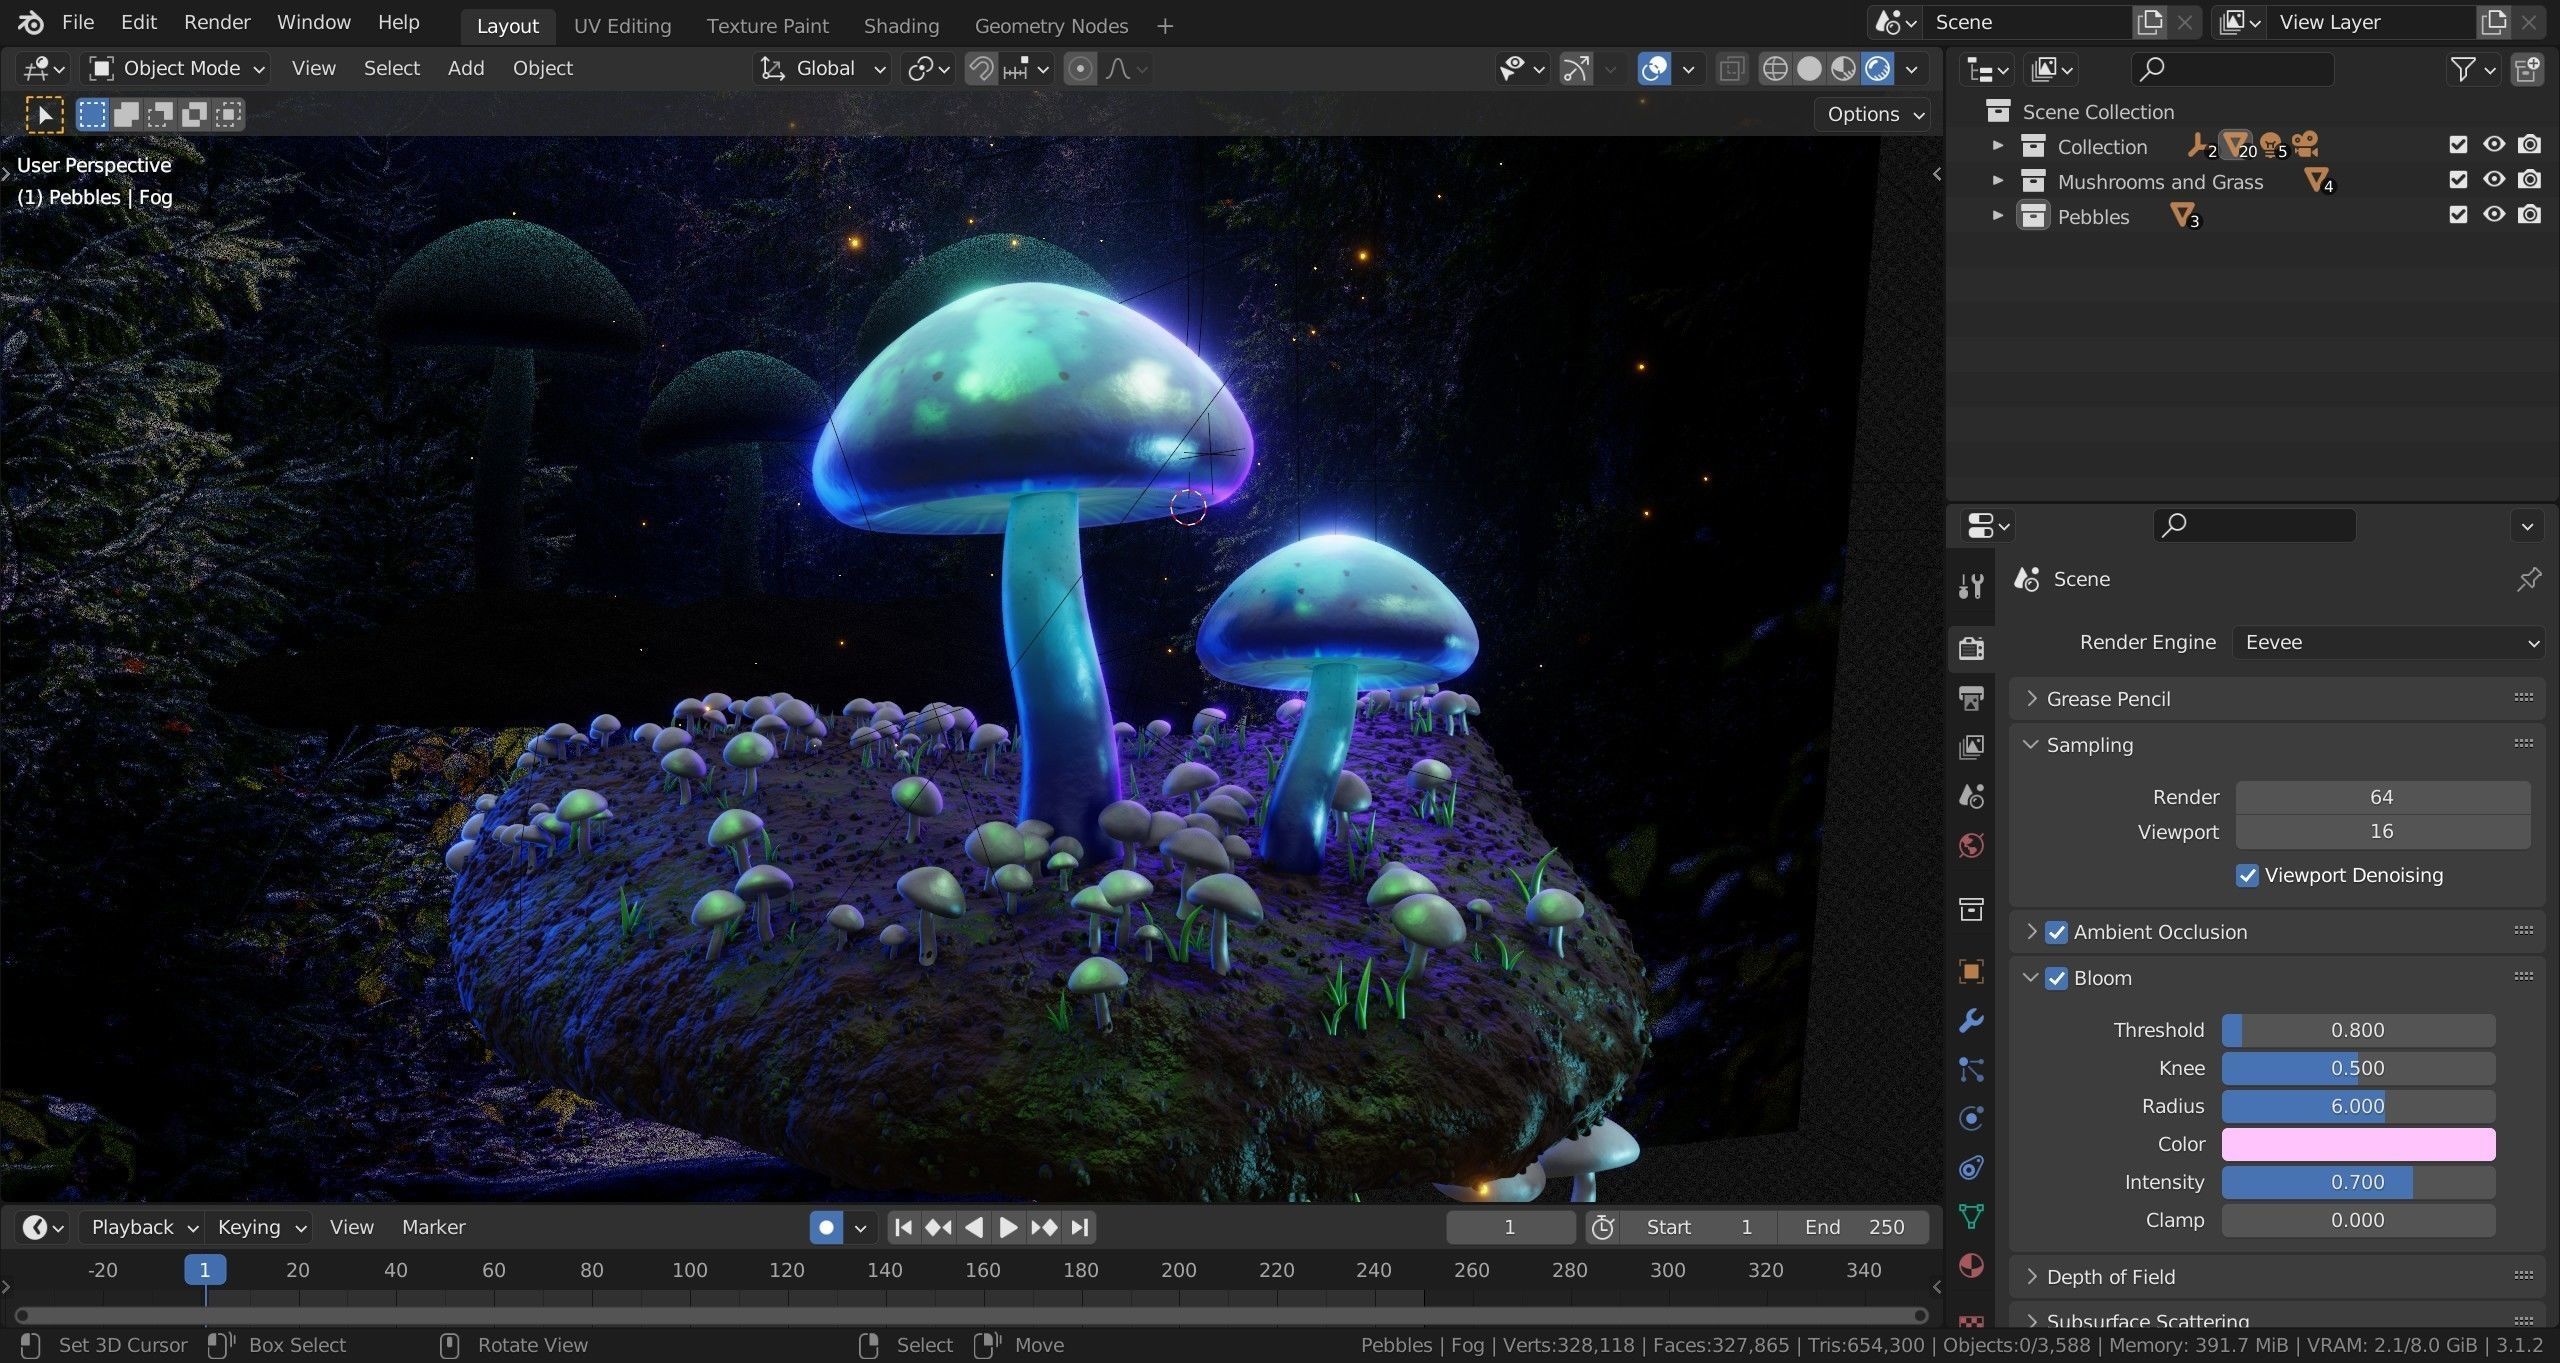
Task: Switch to the UV Editing workspace tab
Action: point(622,26)
